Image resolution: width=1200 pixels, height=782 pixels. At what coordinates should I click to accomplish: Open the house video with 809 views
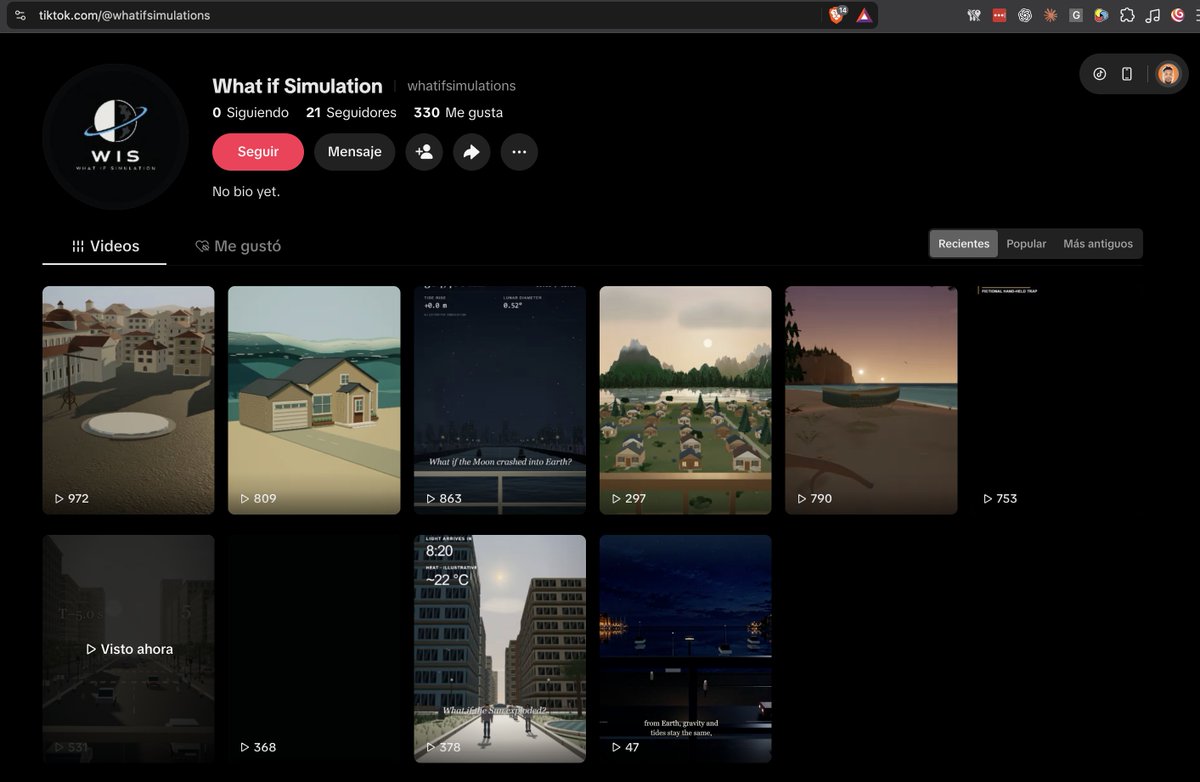[x=314, y=400]
